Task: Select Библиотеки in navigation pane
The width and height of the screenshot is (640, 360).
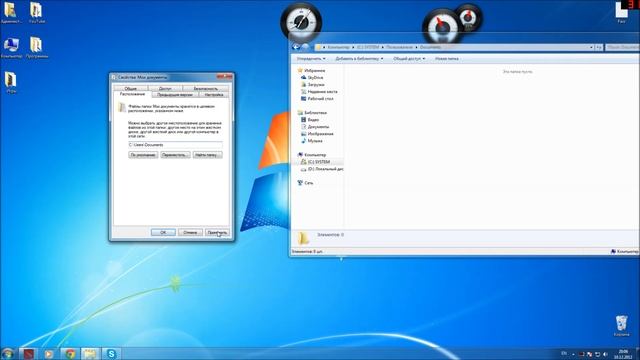Action: coord(316,113)
